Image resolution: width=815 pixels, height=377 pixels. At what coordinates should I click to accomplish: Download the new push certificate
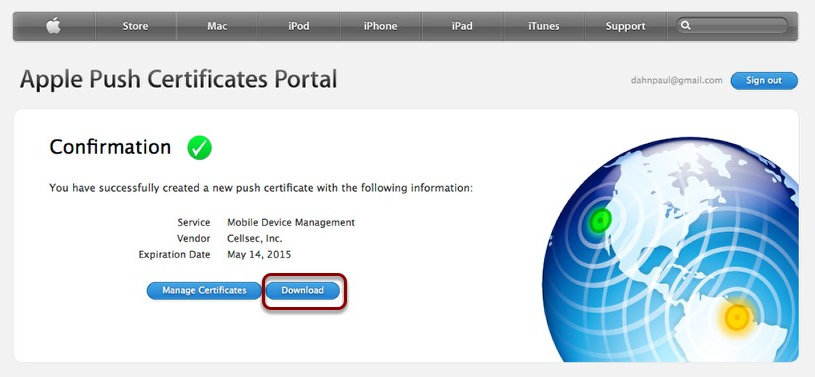pos(303,291)
